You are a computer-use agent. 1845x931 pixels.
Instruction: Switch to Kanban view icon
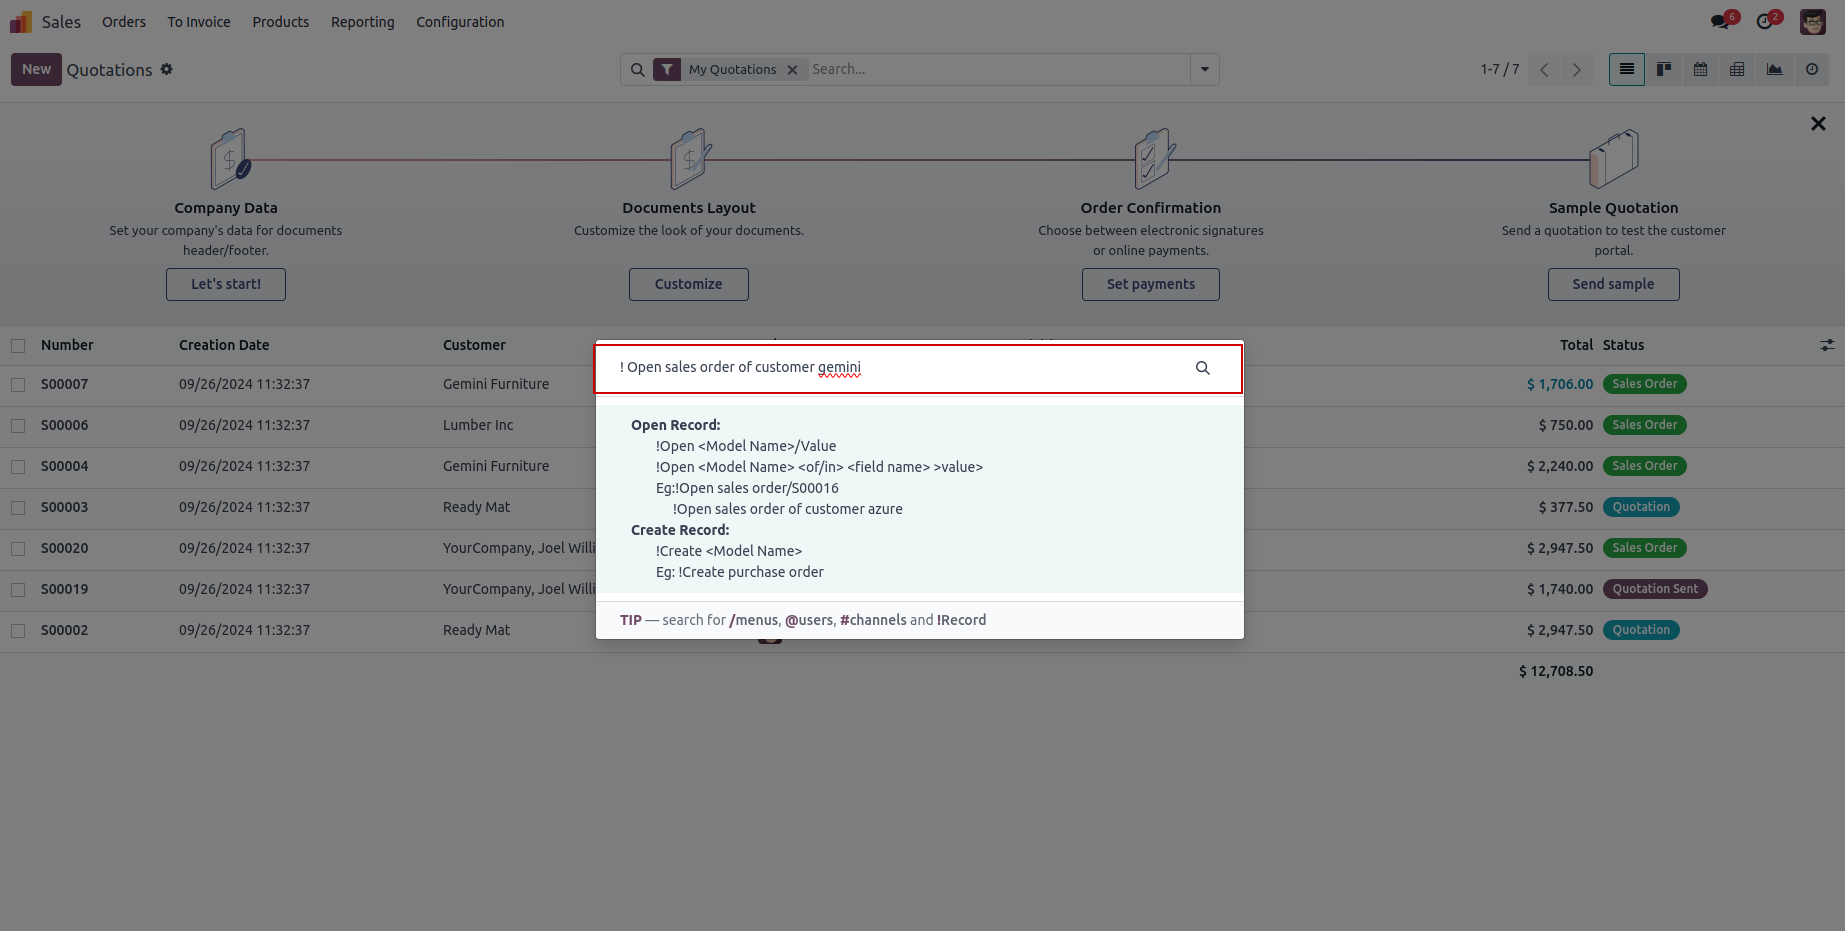point(1664,69)
